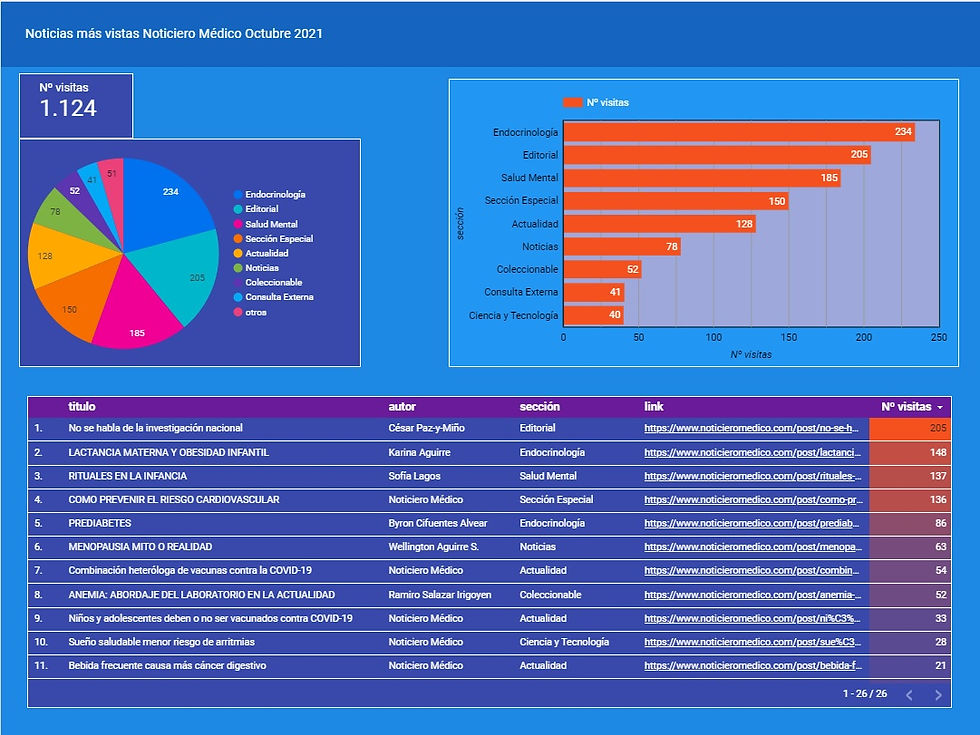
Task: Click the visits value 86 cell
Action: 910,524
